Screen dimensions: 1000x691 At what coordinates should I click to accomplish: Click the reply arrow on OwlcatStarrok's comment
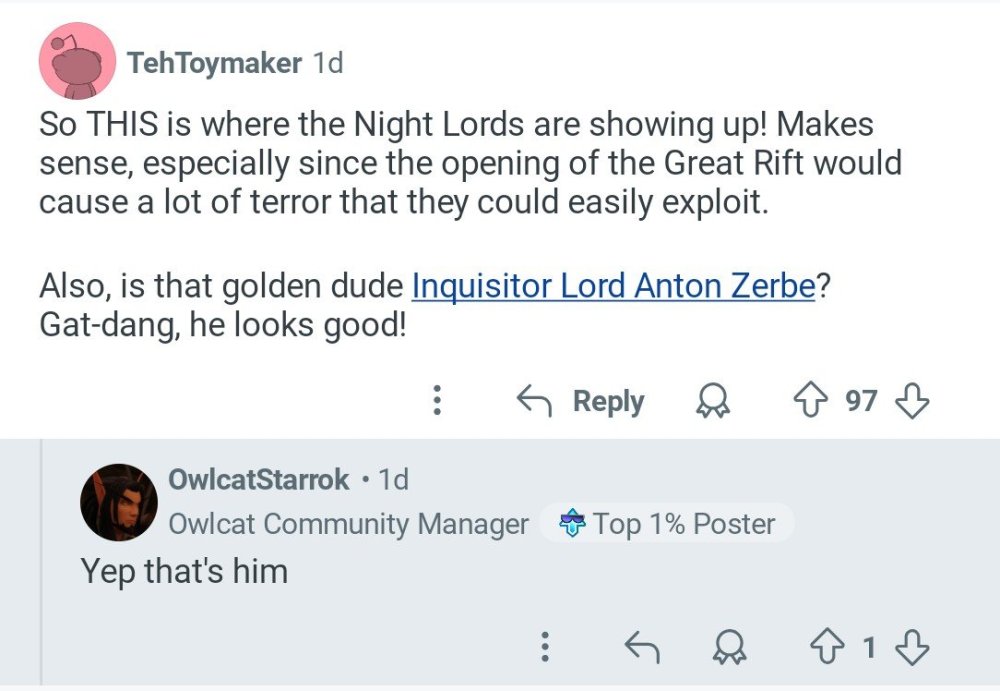click(x=642, y=648)
